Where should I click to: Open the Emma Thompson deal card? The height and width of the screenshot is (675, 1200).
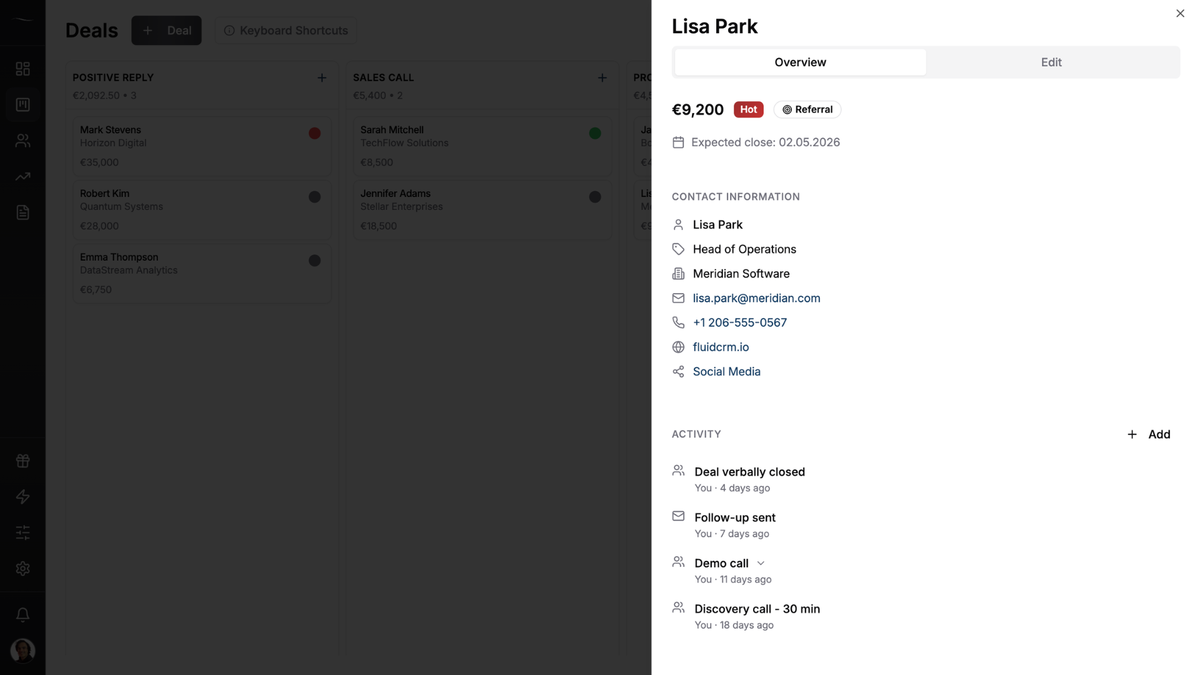click(201, 273)
